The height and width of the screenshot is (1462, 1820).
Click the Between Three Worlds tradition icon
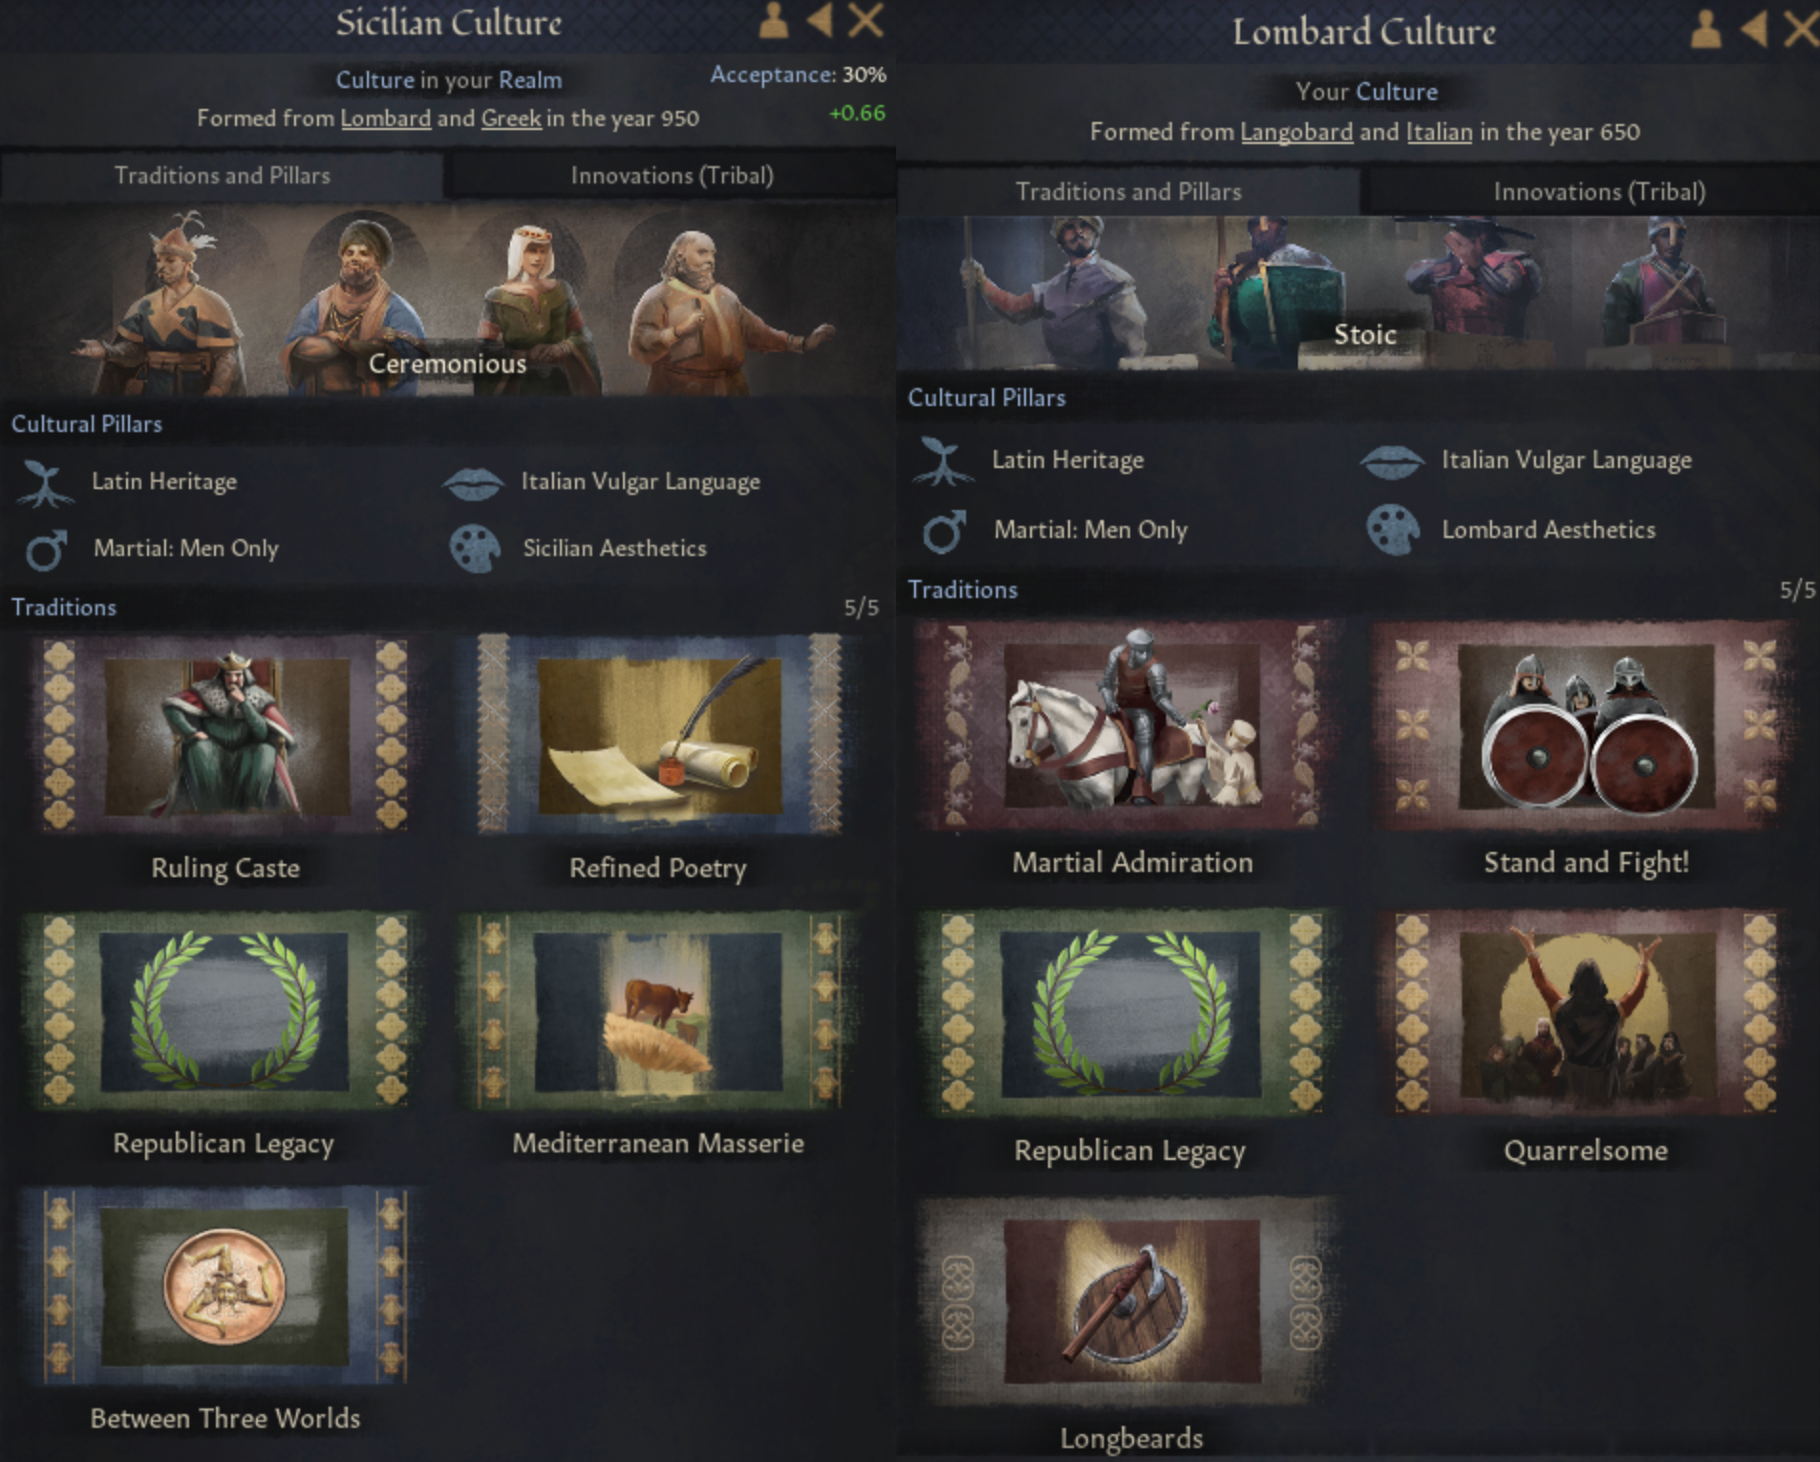click(x=225, y=1287)
